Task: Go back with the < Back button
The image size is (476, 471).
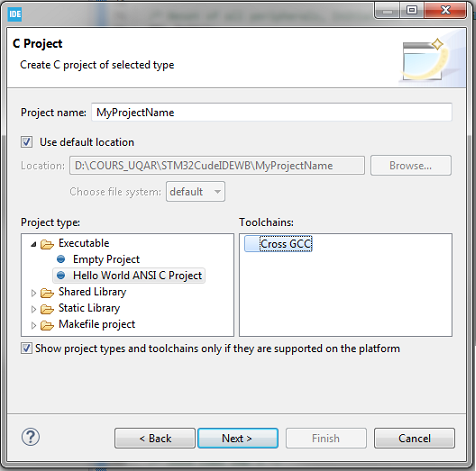Action: pos(155,438)
